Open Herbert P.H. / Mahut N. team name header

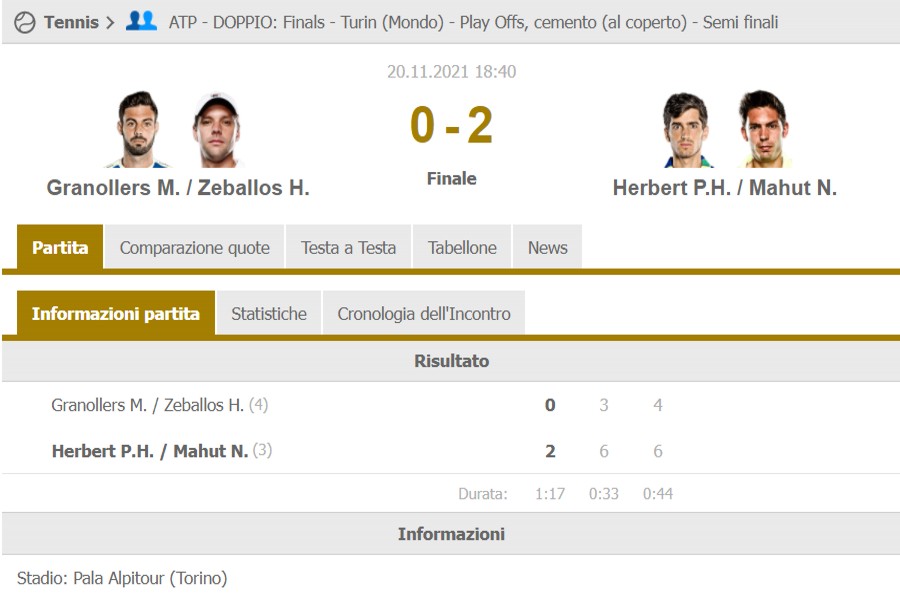point(725,187)
